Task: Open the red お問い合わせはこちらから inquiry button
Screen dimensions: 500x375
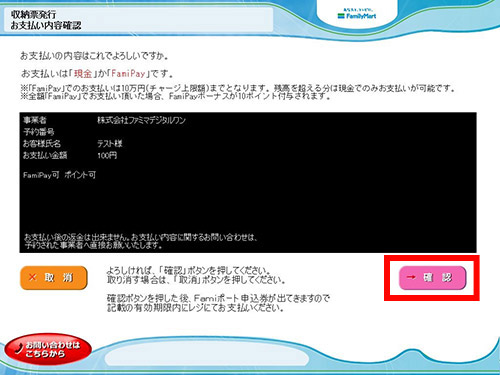Action: click(x=48, y=349)
